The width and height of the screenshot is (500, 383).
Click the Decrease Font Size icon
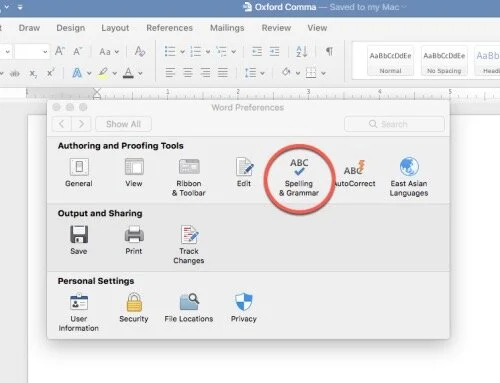78,51
